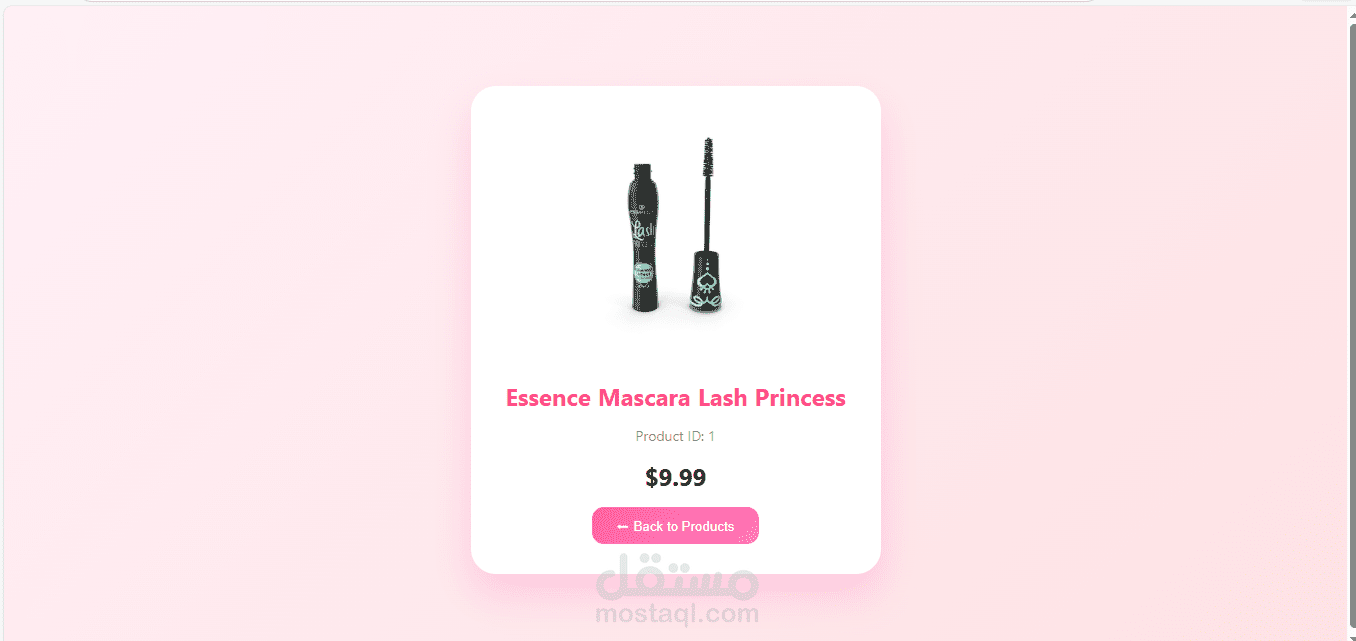The image size is (1356, 641).
Task: Click the number 1 in Product ID
Action: pyautogui.click(x=712, y=436)
